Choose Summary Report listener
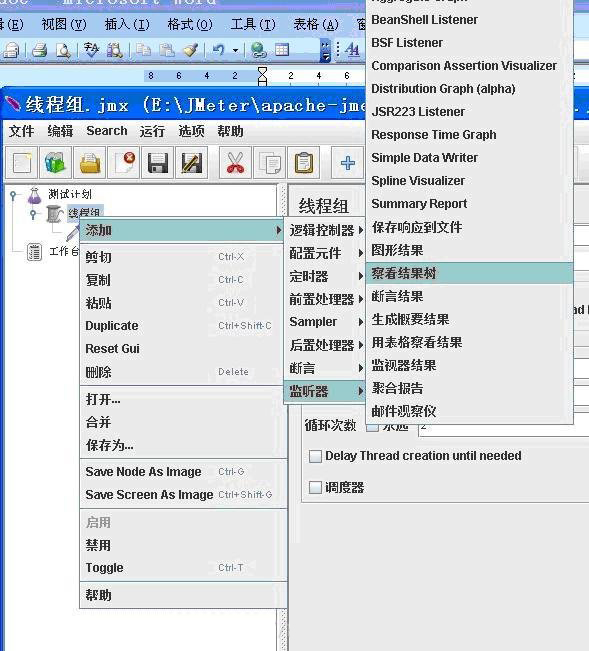This screenshot has height=651, width=589. point(469,204)
